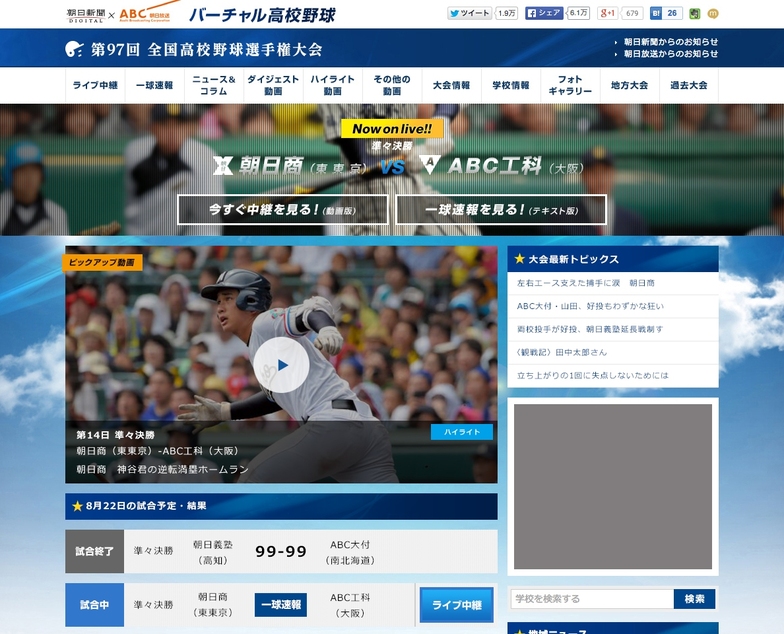Open the 一球速報 navigation tab

pos(154,86)
